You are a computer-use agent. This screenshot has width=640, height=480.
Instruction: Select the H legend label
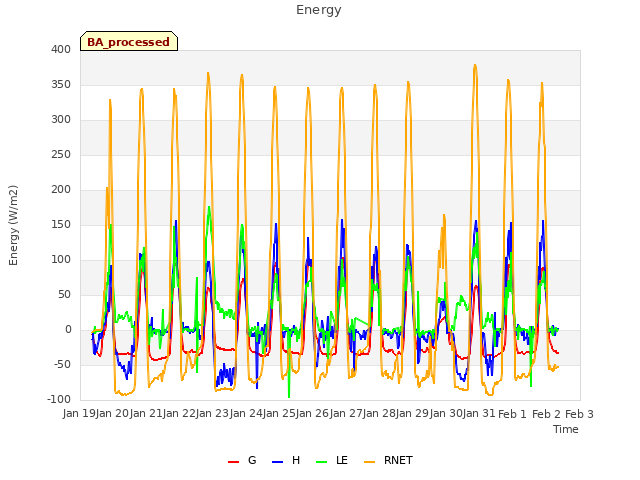296,460
